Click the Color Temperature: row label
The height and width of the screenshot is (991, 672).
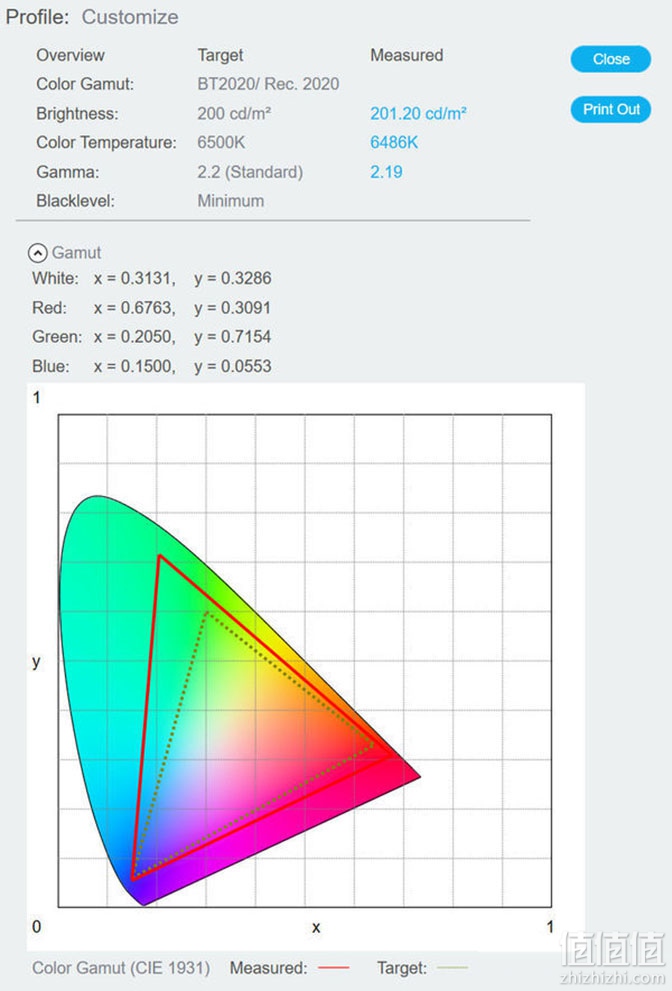click(106, 143)
